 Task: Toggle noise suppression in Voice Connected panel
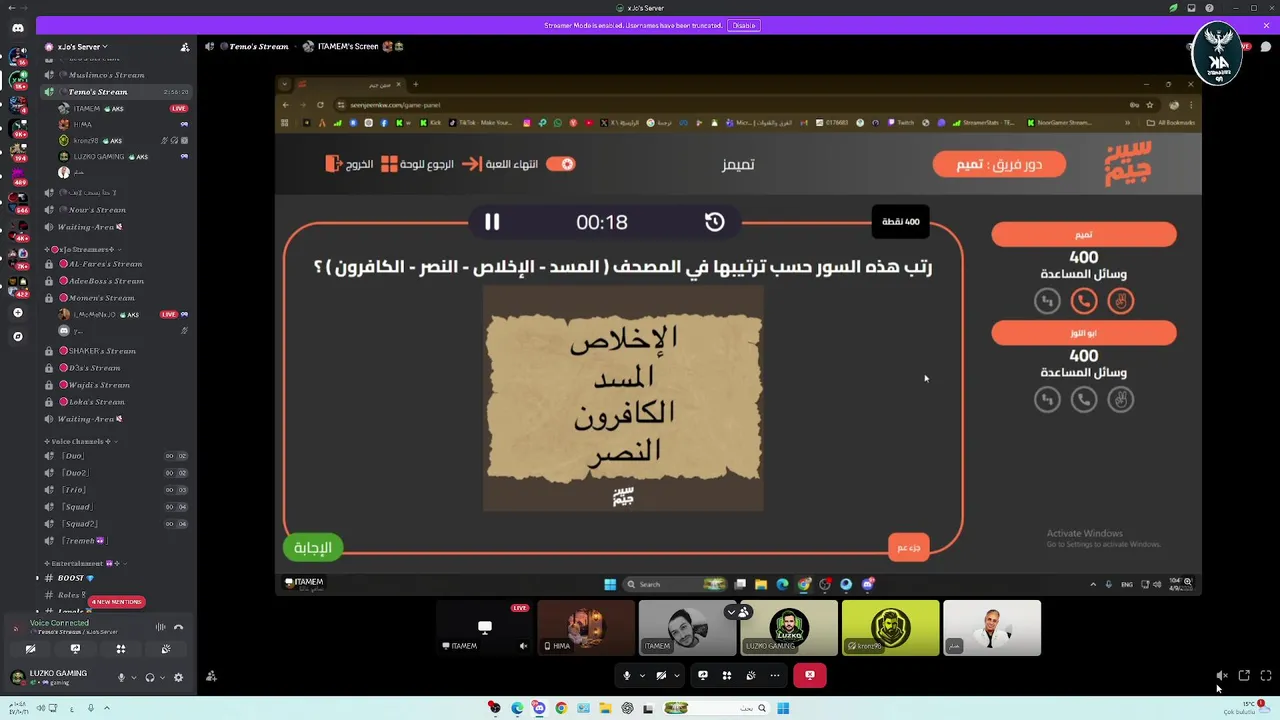pyautogui.click(x=161, y=627)
